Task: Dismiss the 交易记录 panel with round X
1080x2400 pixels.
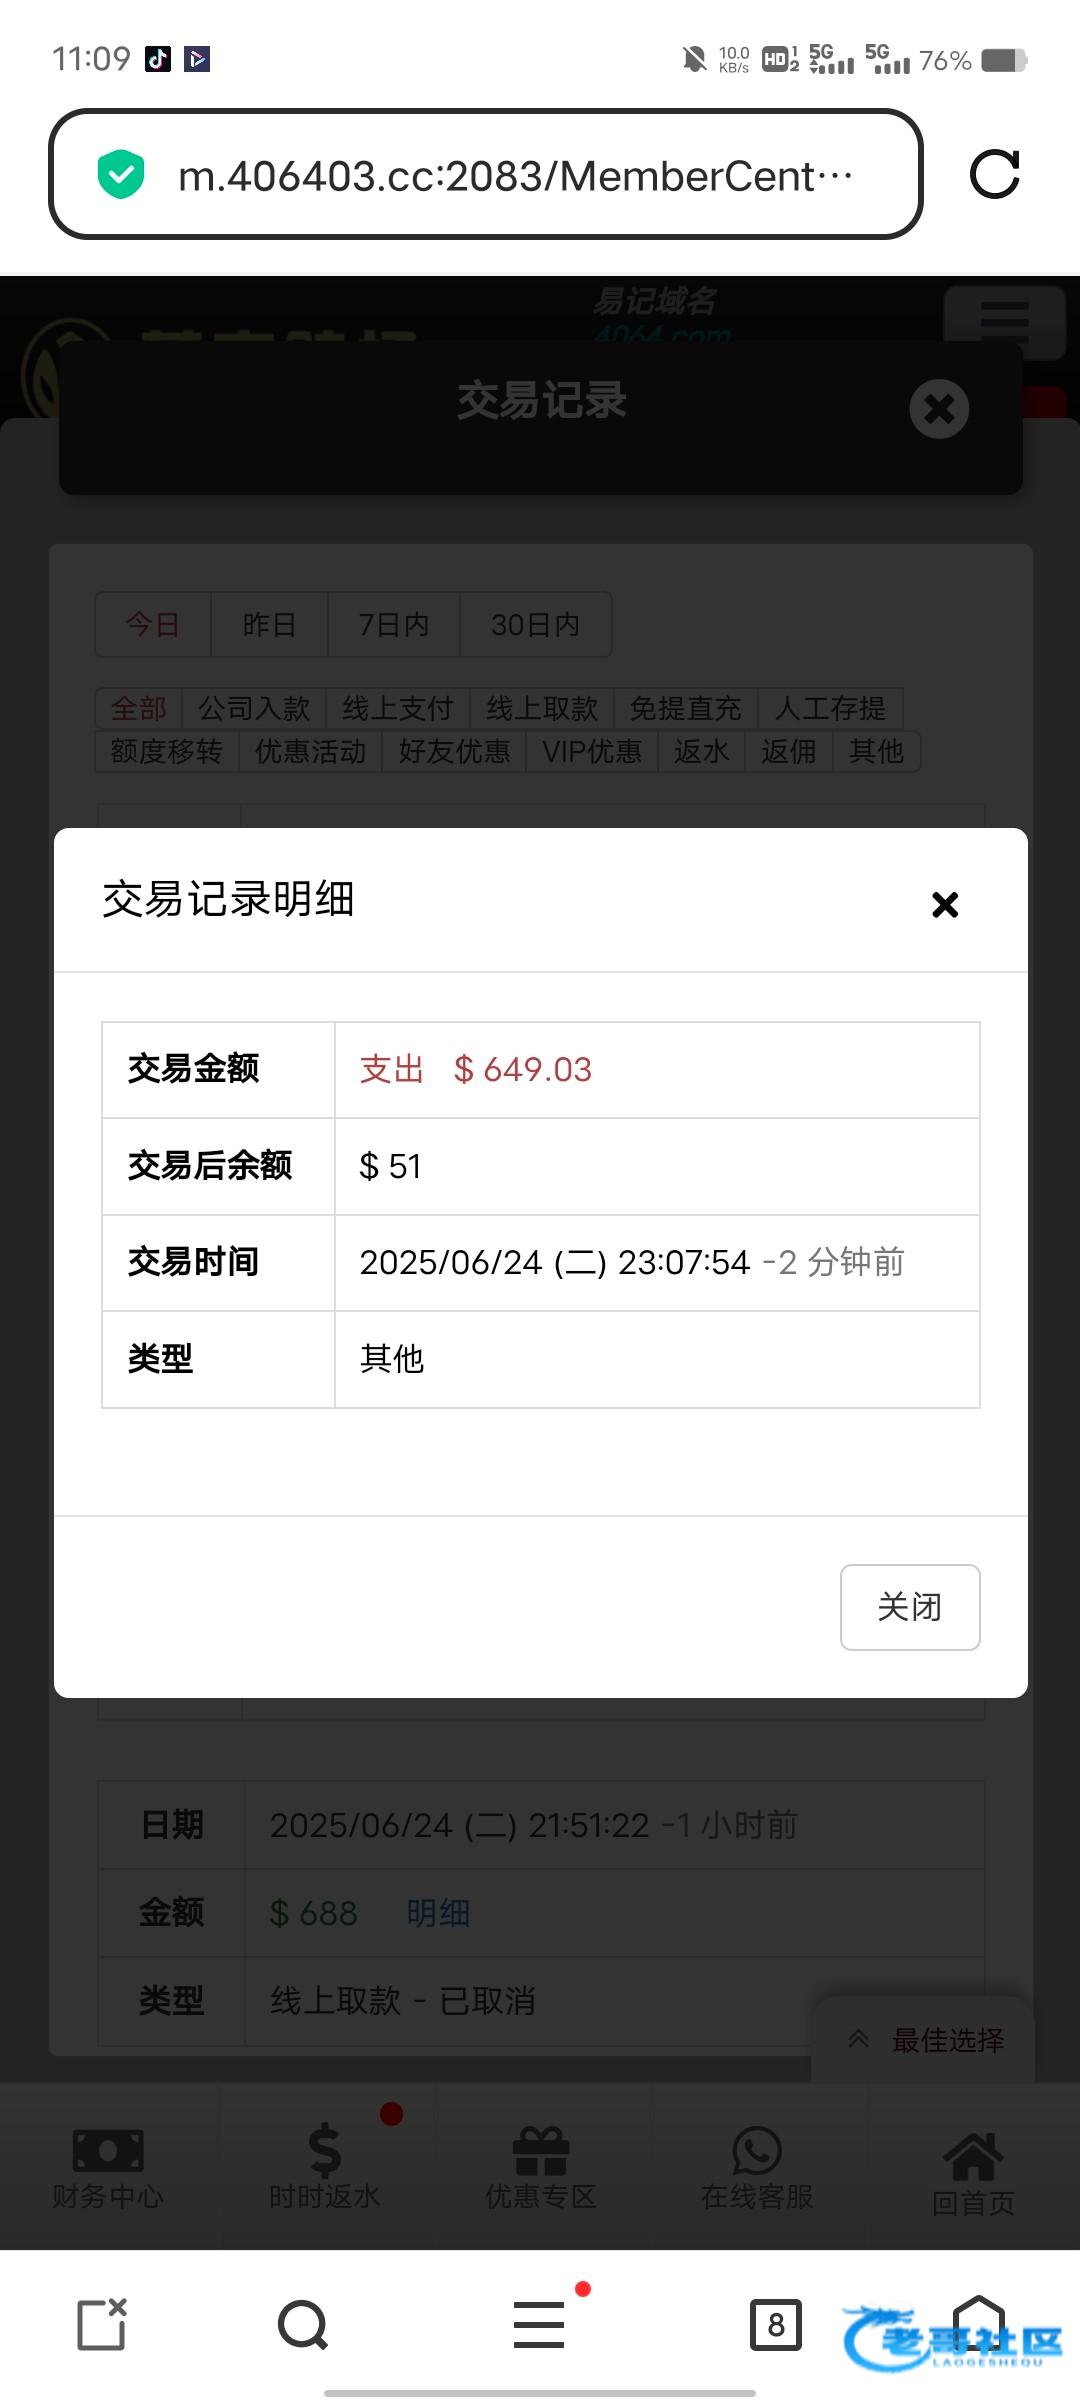Action: click(x=939, y=408)
